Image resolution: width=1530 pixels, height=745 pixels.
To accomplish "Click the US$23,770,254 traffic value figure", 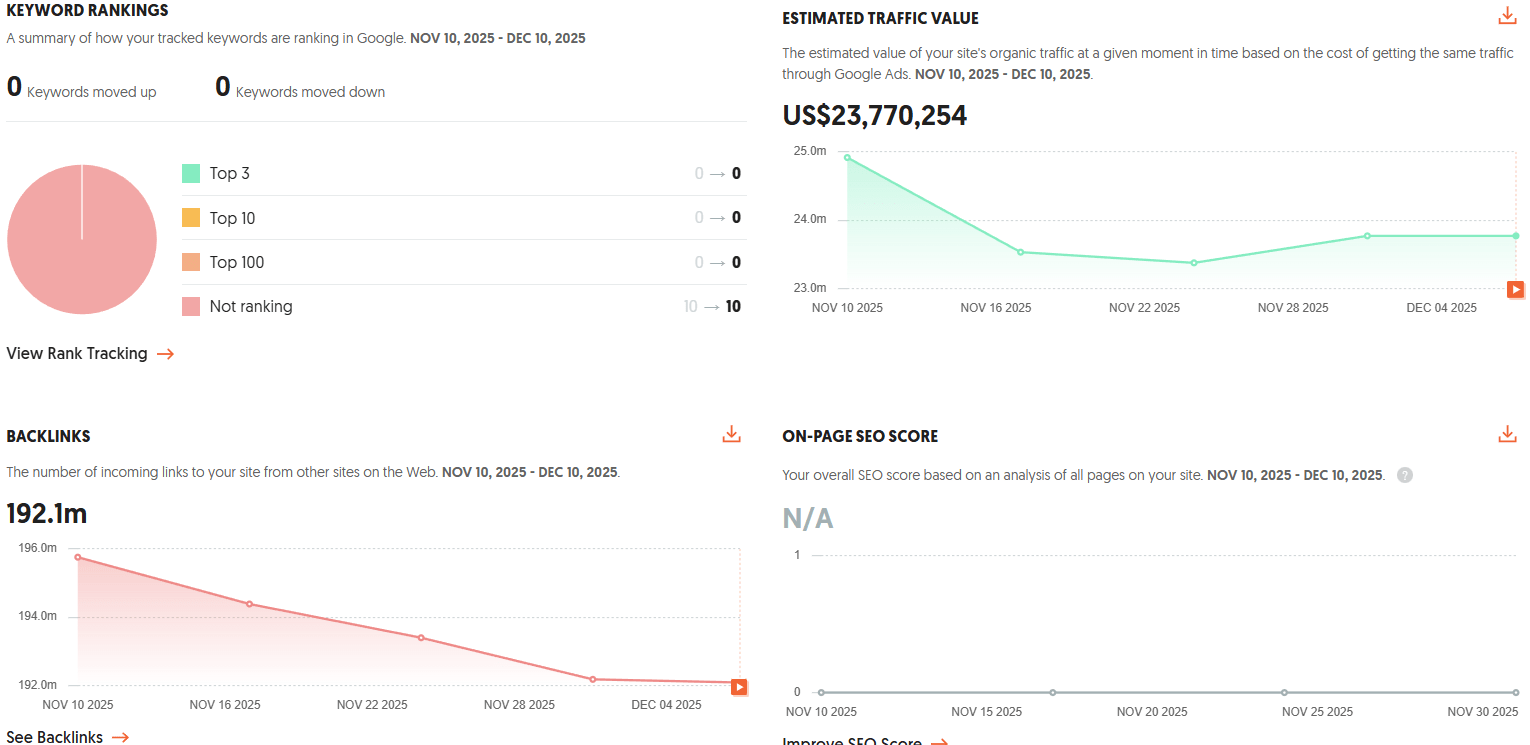I will click(x=874, y=115).
